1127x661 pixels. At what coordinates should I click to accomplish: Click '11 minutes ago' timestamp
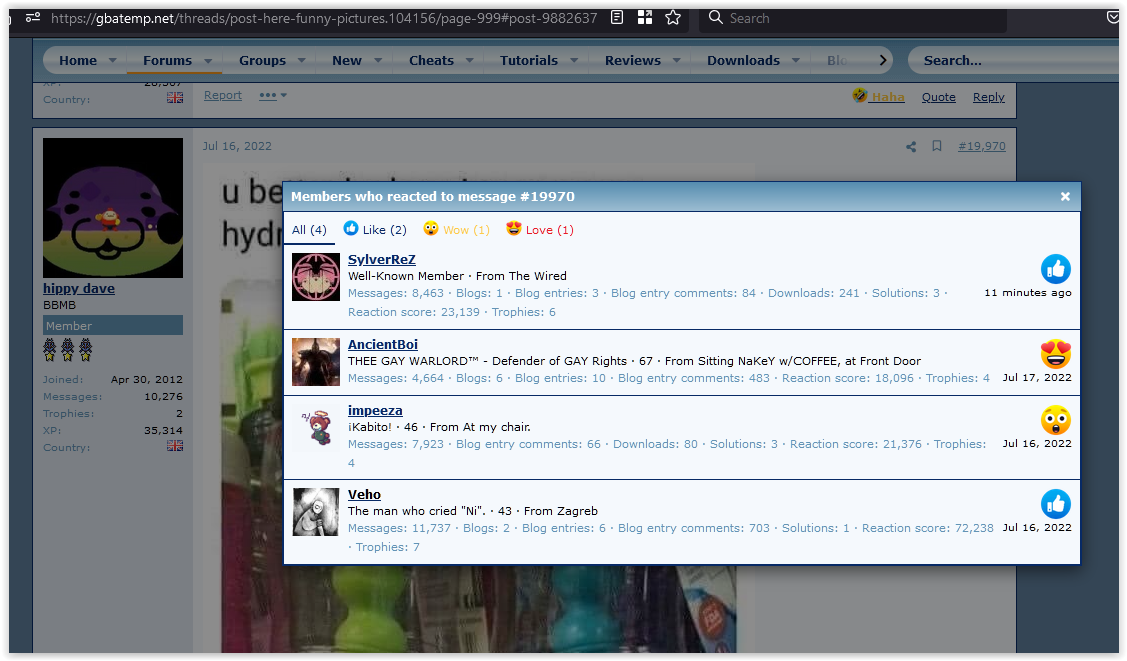(1027, 292)
